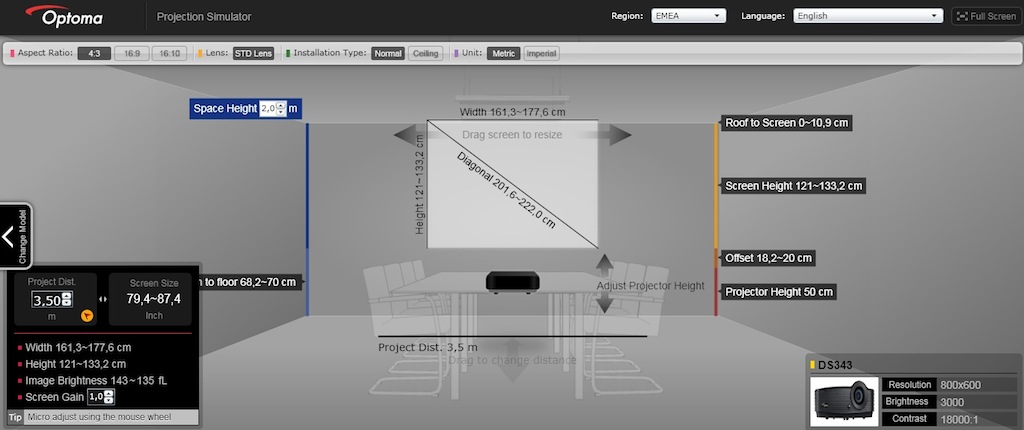Open the Region dropdown showing EMEA

[x=688, y=16]
